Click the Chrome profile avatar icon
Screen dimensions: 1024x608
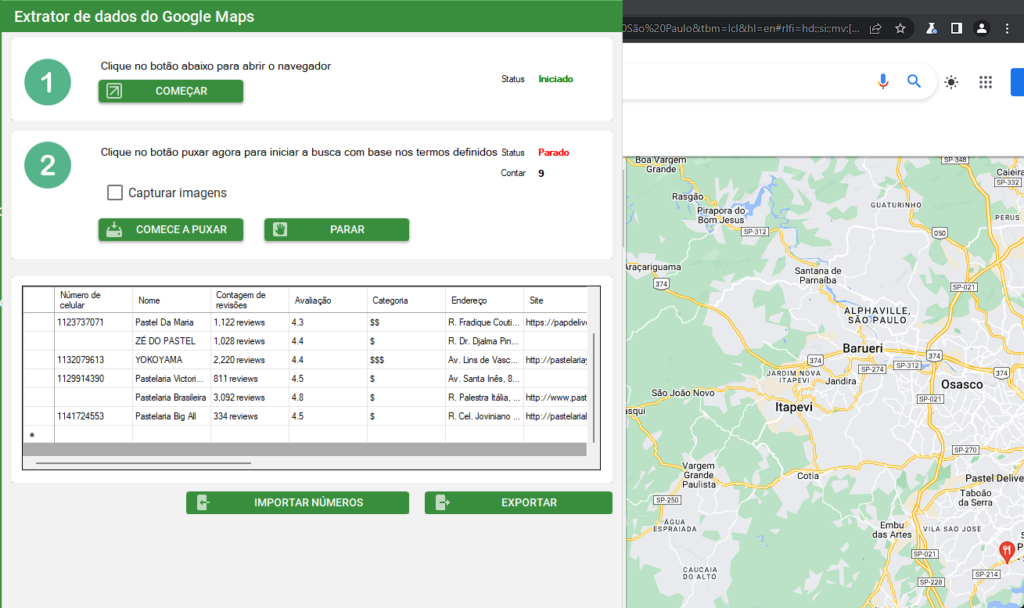pos(982,28)
